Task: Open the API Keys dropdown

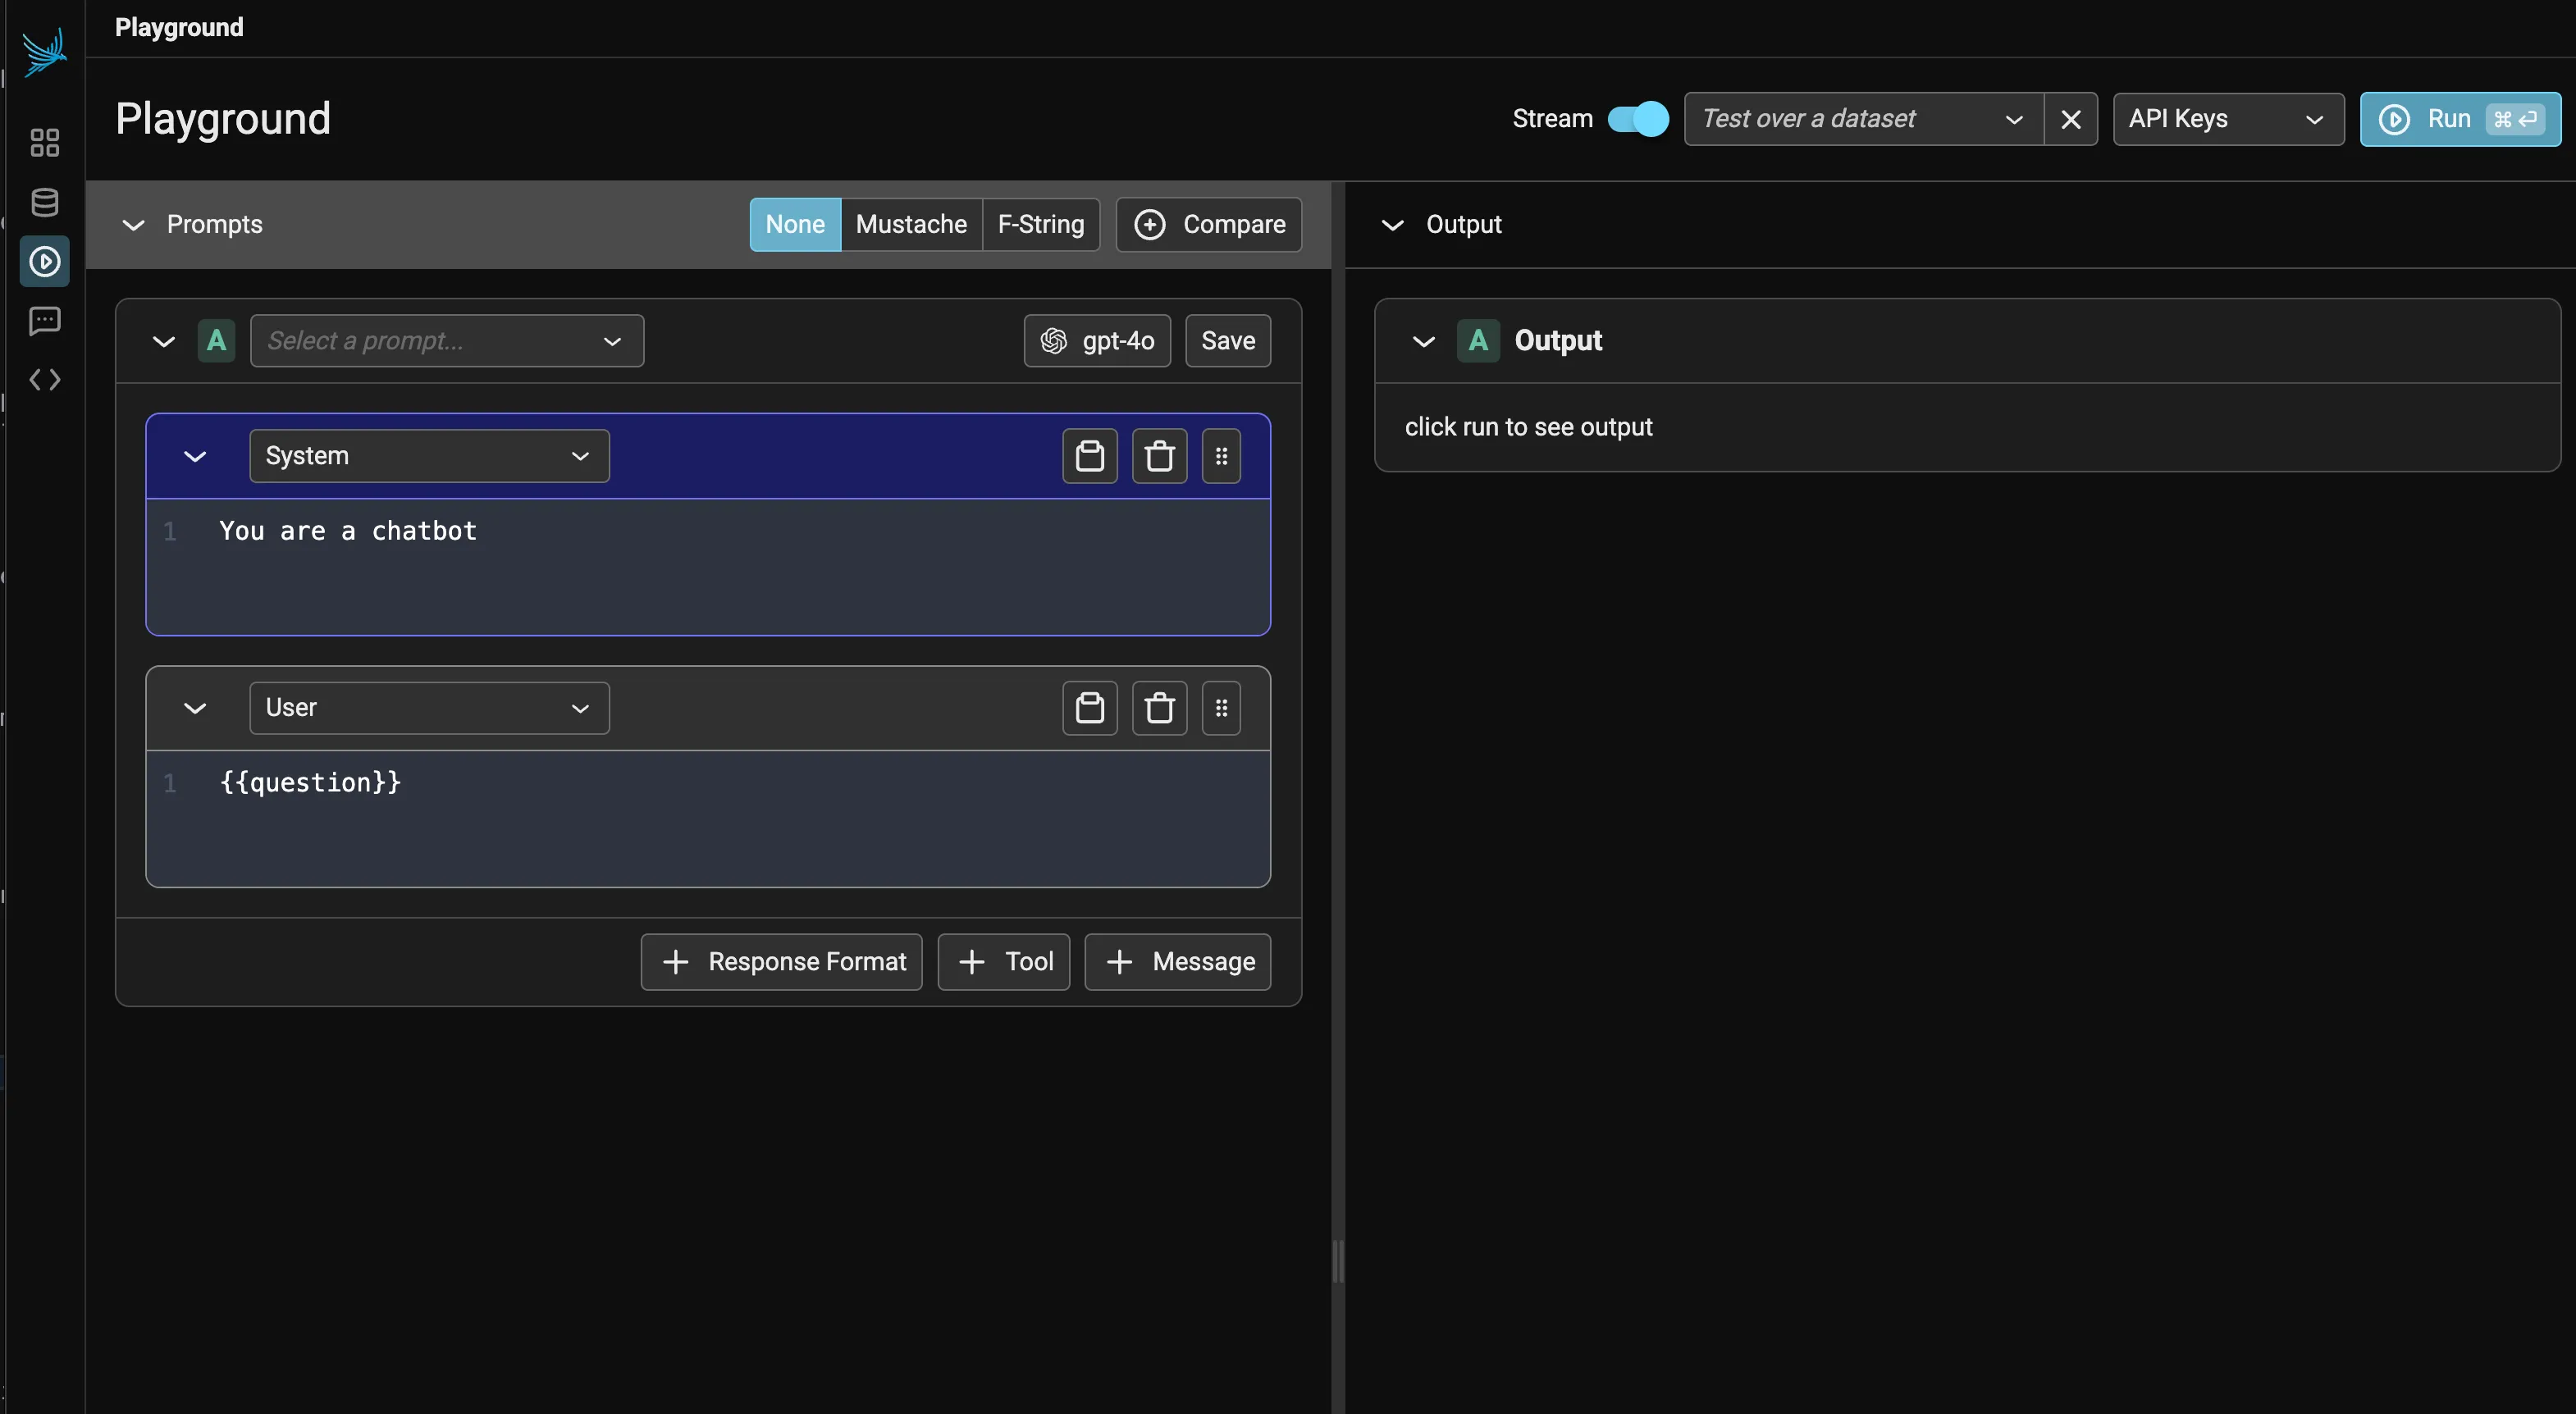Action: click(x=2227, y=119)
